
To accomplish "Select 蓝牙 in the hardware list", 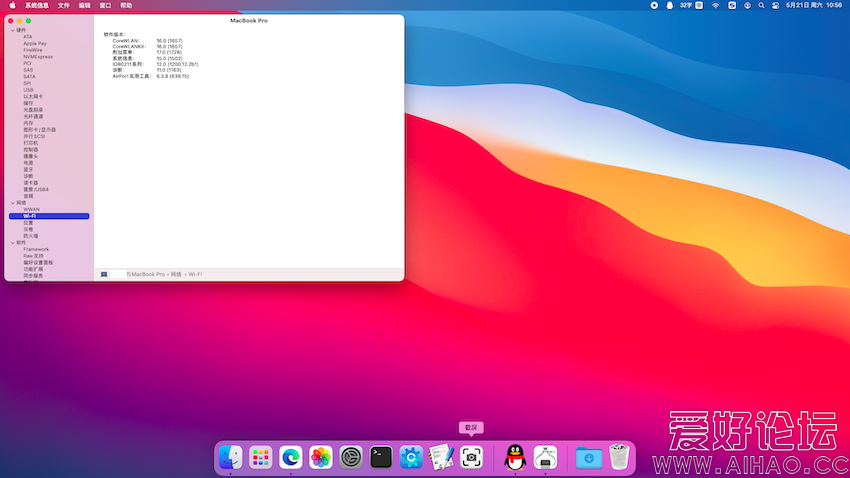I will (x=28, y=169).
